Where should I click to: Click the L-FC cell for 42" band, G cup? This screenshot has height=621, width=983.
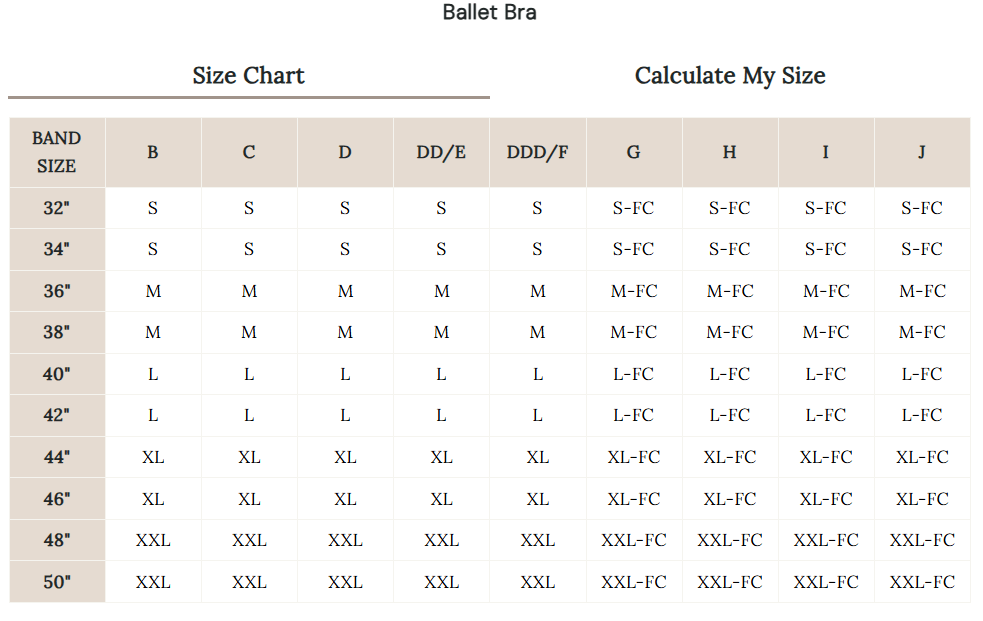[633, 415]
